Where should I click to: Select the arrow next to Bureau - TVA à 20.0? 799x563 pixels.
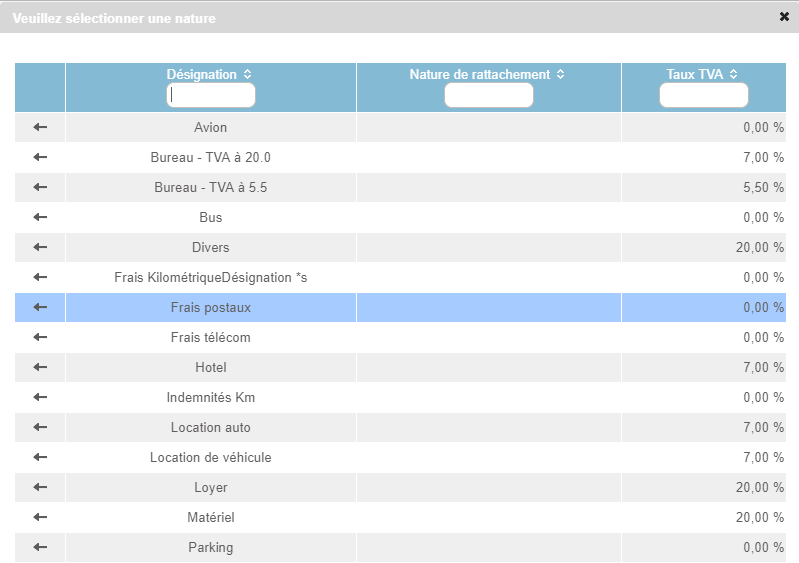[x=40, y=157]
